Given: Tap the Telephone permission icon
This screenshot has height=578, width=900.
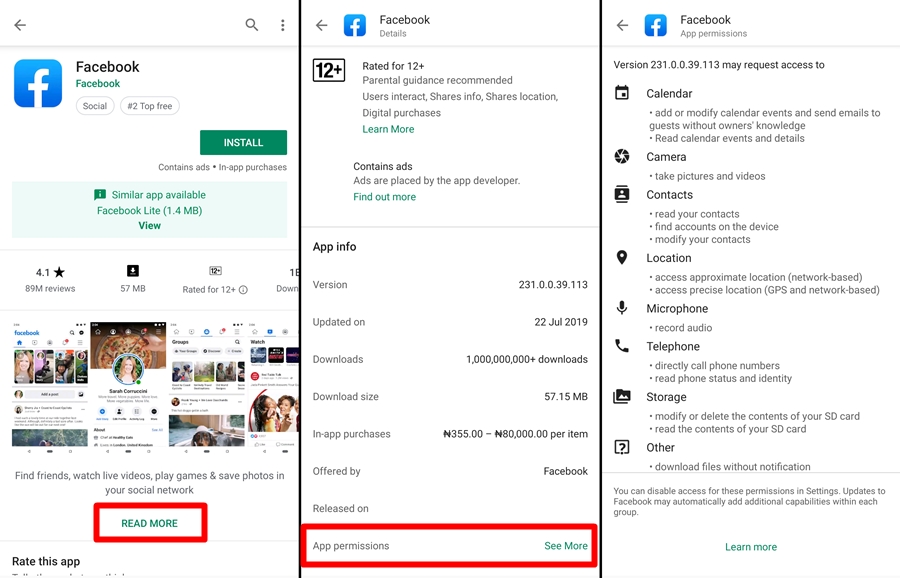Looking at the screenshot, I should click(622, 346).
